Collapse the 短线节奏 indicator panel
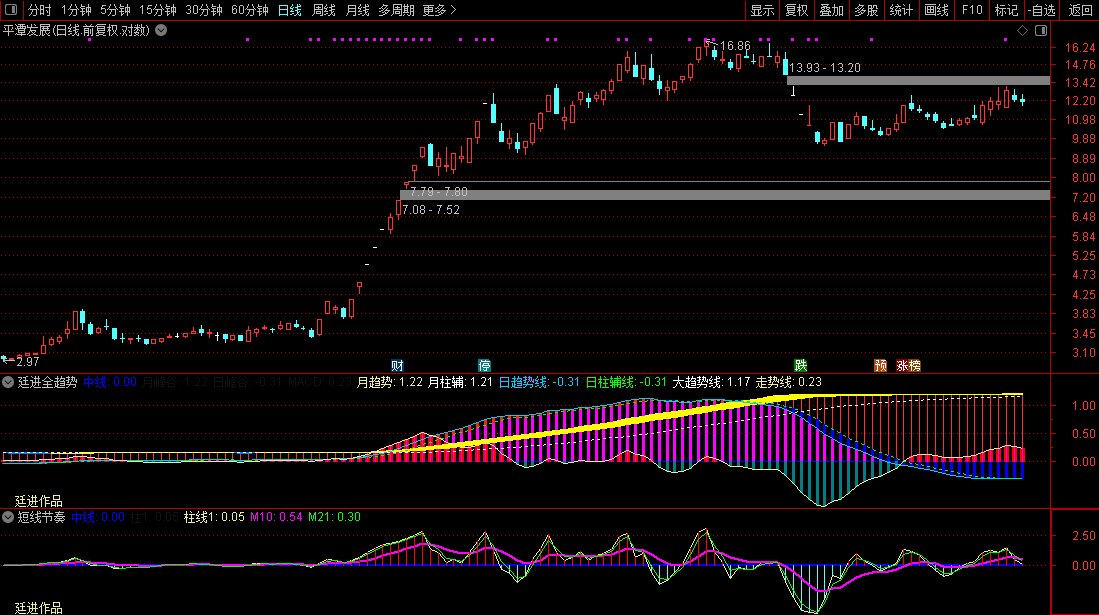The image size is (1099, 615). (9, 517)
